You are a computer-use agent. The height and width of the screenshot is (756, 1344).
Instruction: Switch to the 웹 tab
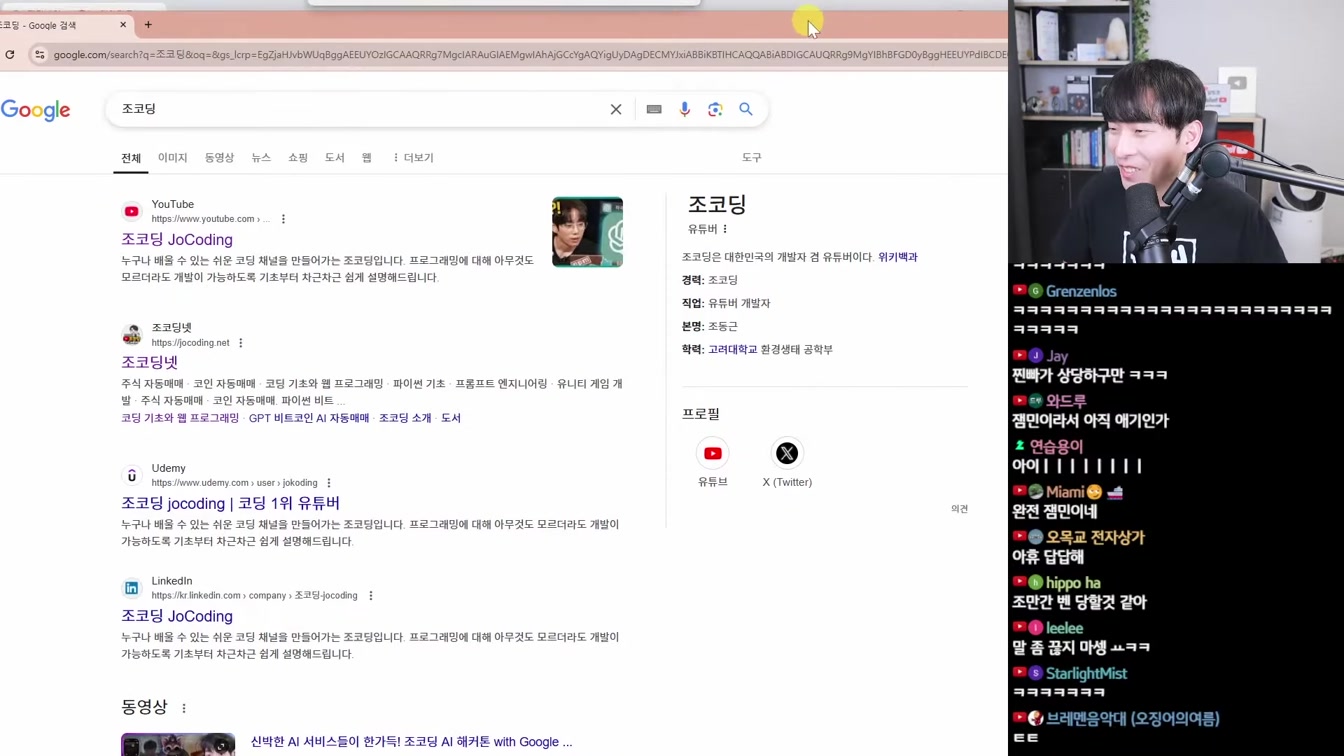pyautogui.click(x=367, y=158)
